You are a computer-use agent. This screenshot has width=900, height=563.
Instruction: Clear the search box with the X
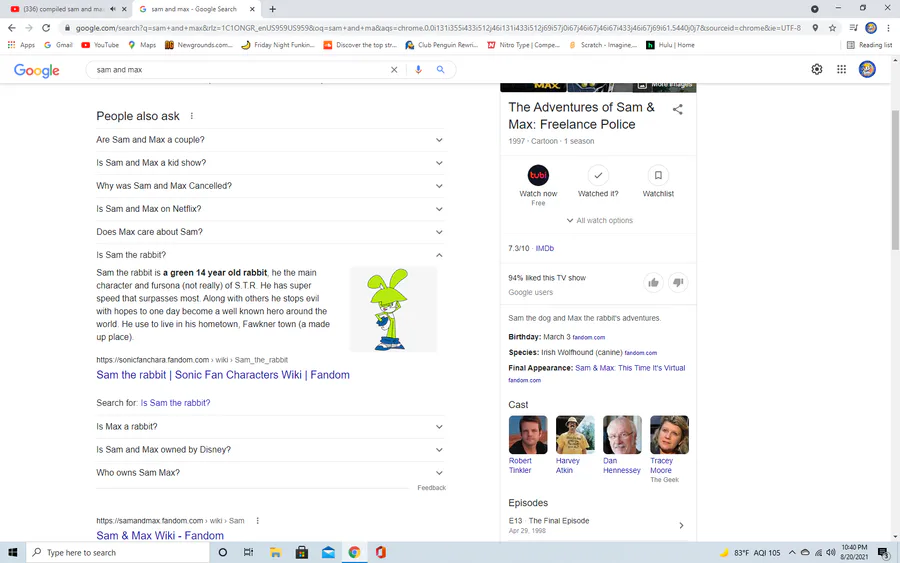point(394,69)
